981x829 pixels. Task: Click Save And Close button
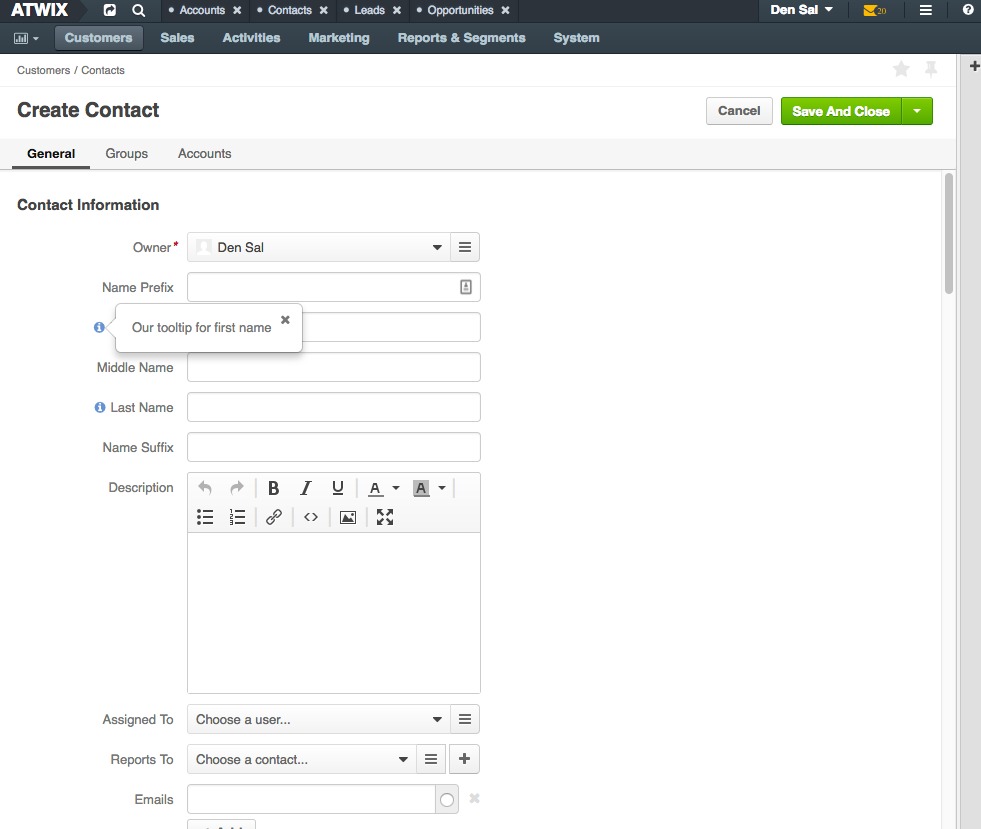(x=841, y=111)
